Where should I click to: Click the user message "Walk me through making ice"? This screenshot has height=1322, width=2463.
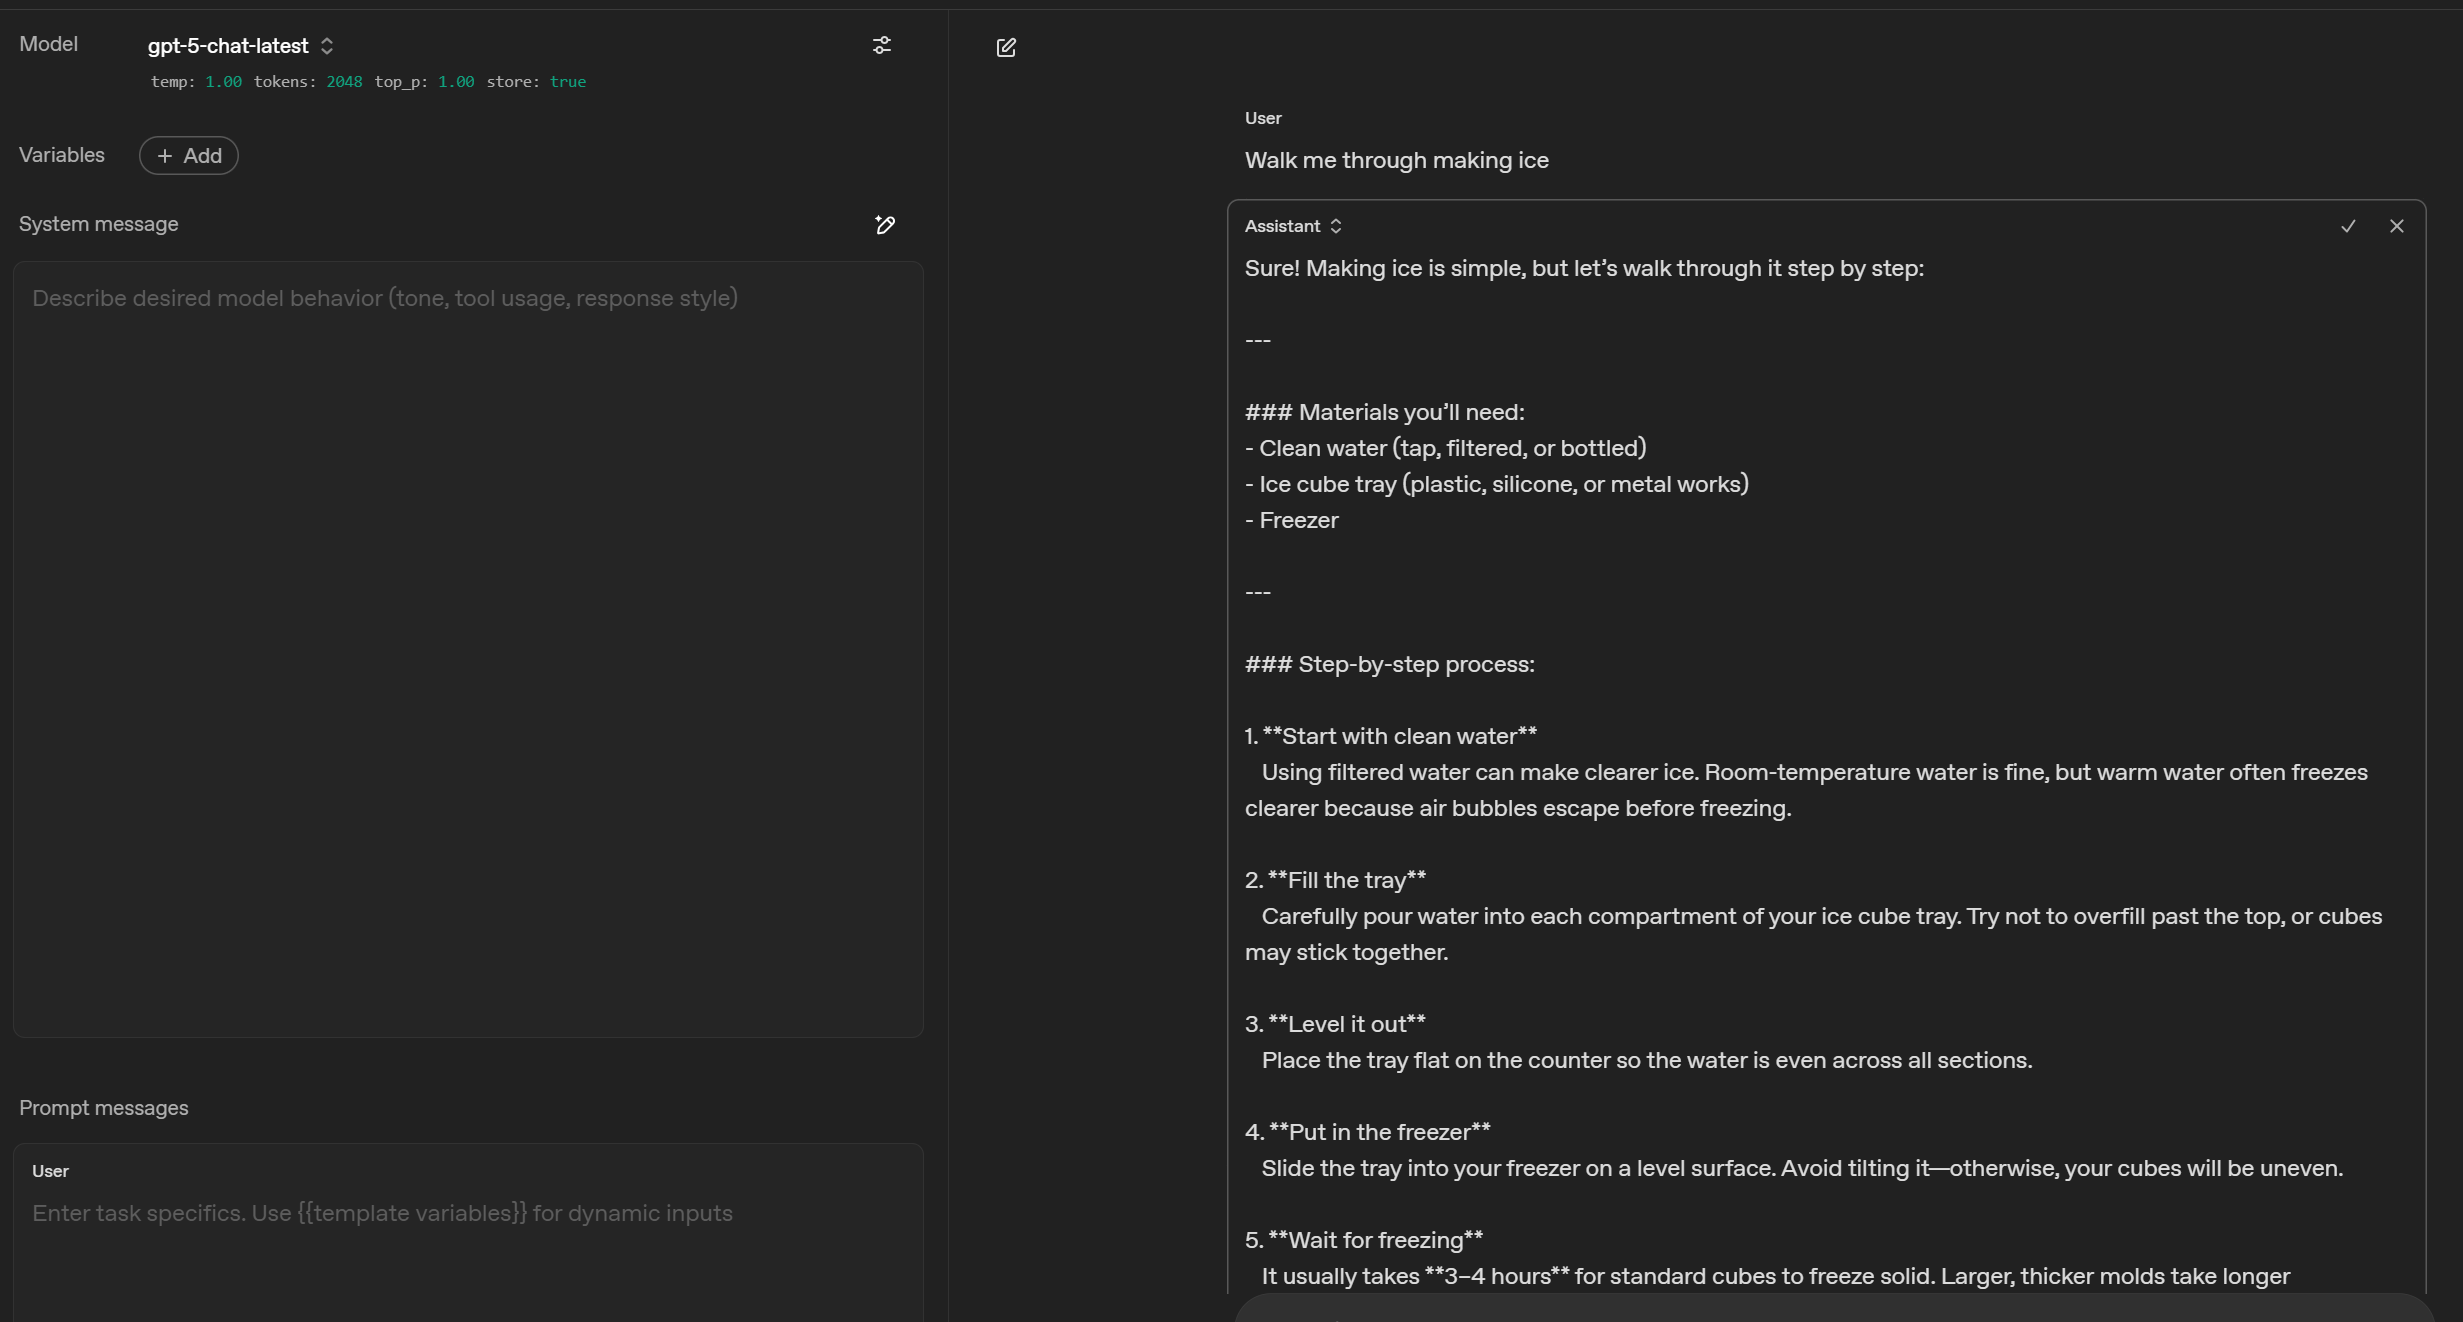click(1396, 160)
